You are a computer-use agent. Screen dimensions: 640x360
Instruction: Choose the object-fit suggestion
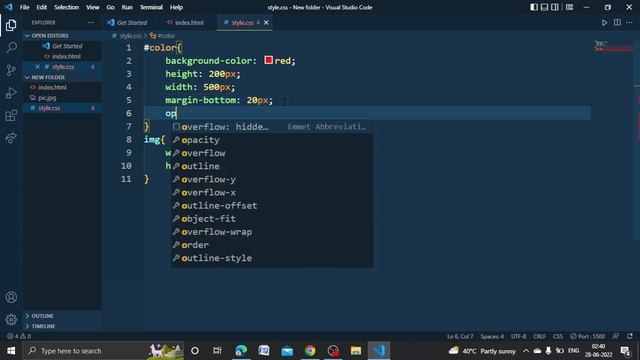pyautogui.click(x=272, y=219)
